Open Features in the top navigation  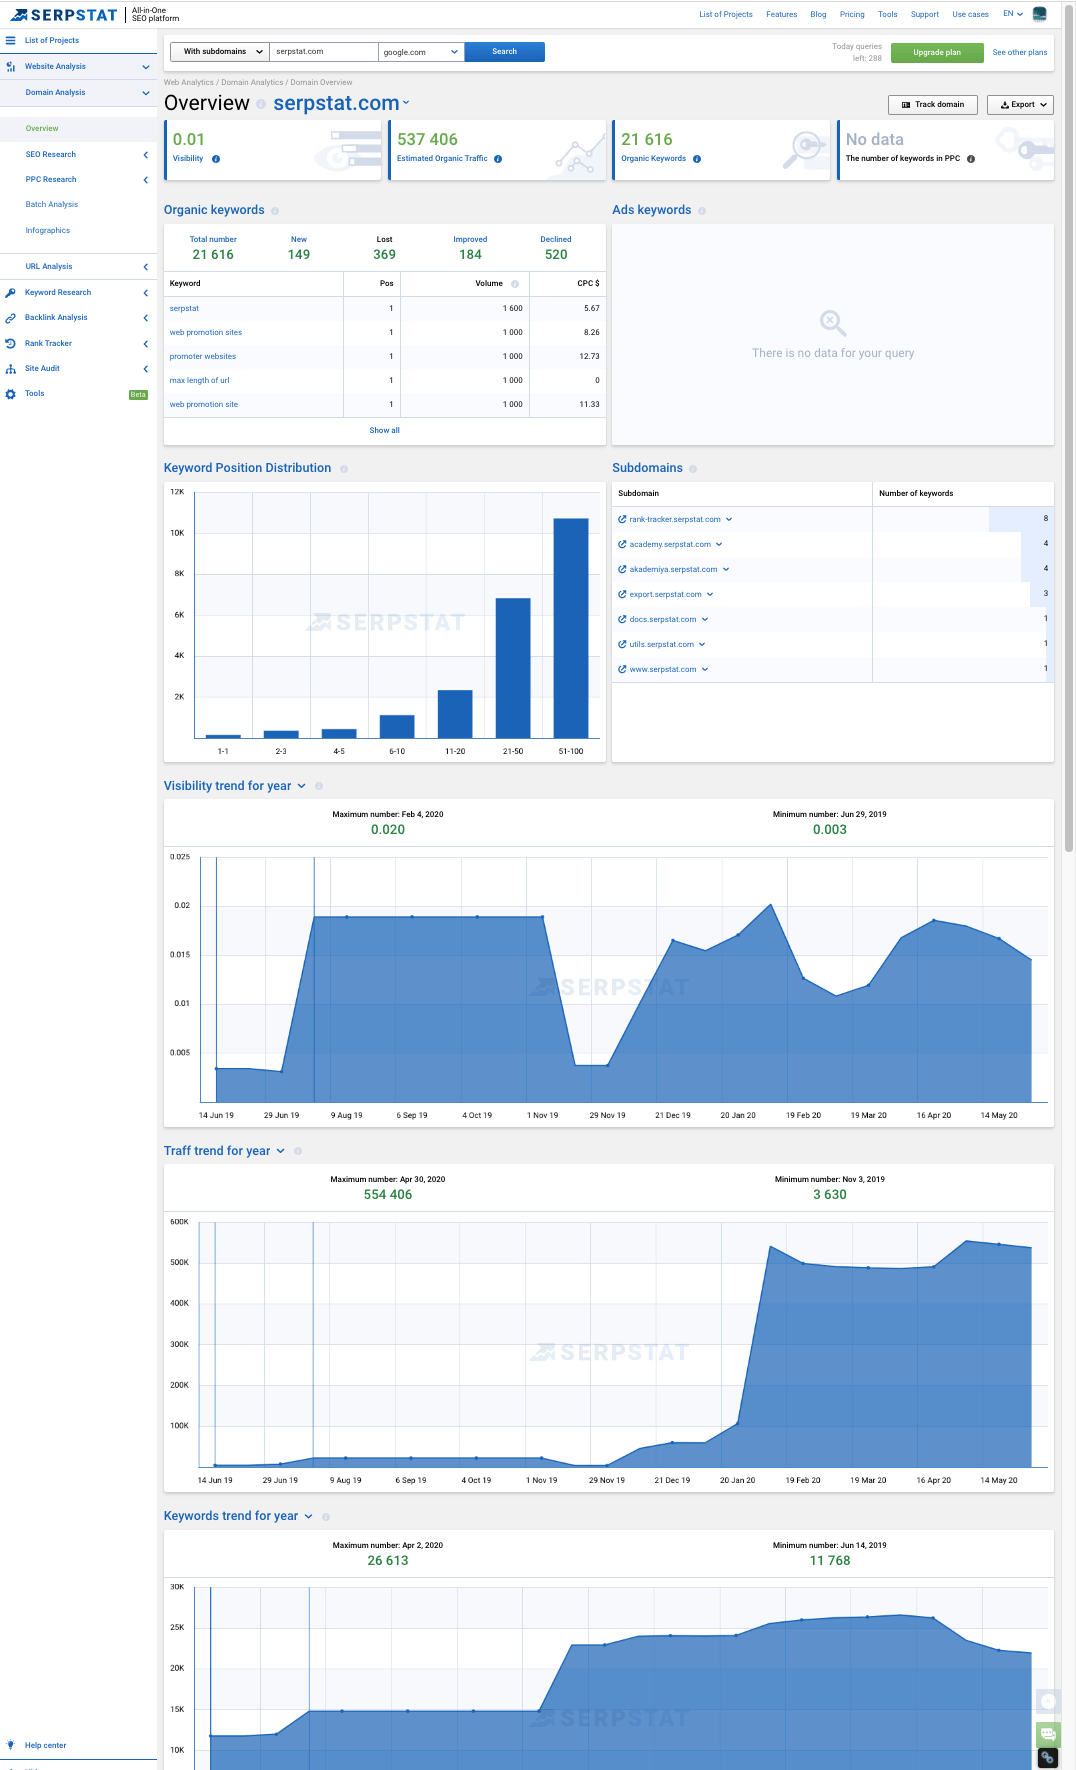point(782,15)
